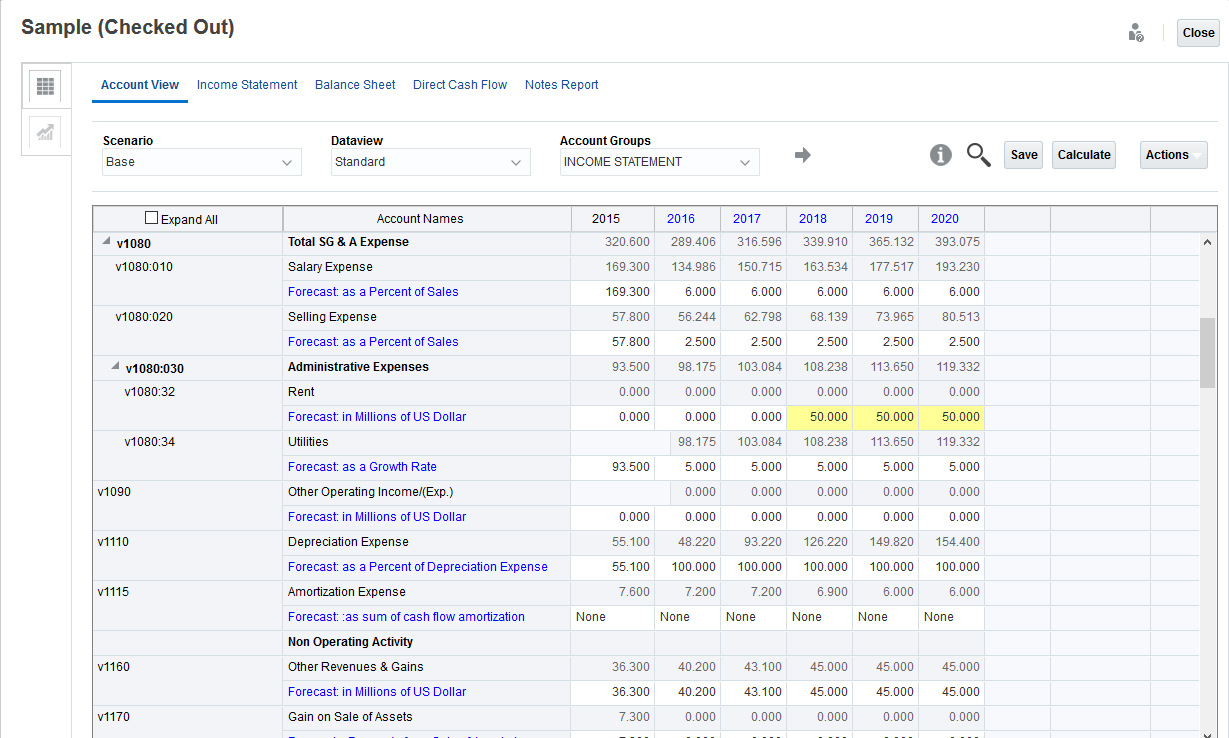Open the Scenario dropdown showing Base
The width and height of the screenshot is (1229, 738).
pyautogui.click(x=200, y=162)
